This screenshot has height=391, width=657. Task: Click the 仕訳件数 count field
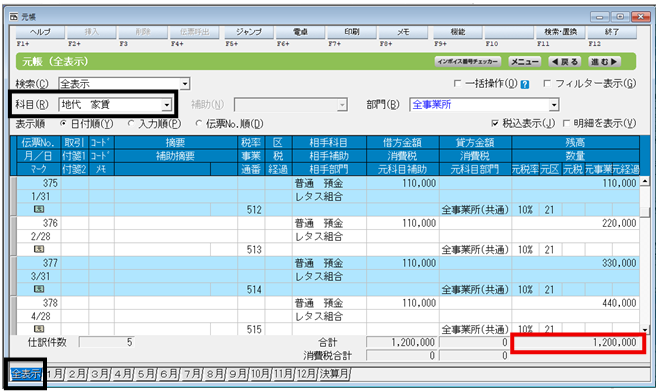pyautogui.click(x=106, y=342)
